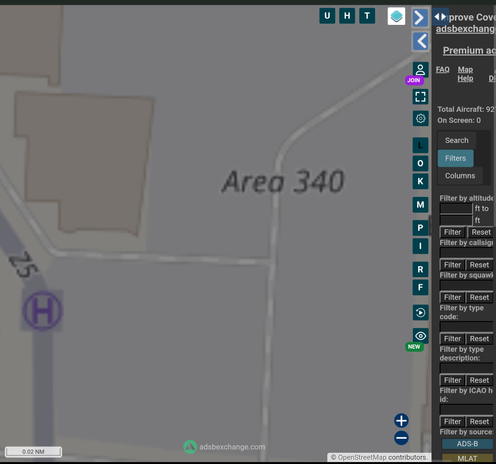Click the type description input field
Viewport: 496px width, 464px height.
pyautogui.click(x=467, y=368)
